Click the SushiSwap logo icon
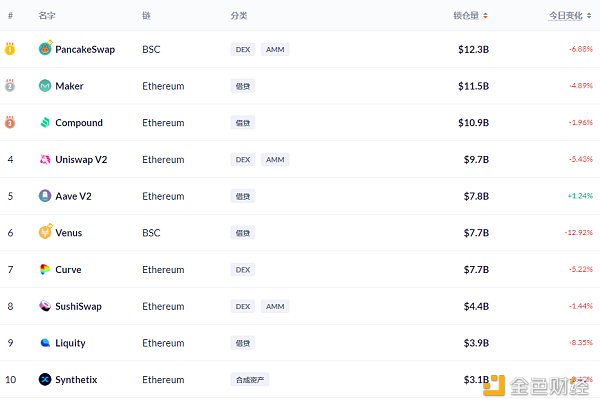The image size is (600, 407). coord(45,306)
